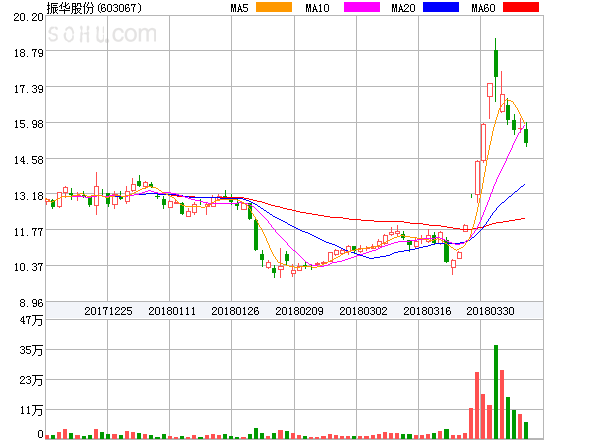Click the magenta MA10 legend swatch
The image size is (600, 440).
362,7
